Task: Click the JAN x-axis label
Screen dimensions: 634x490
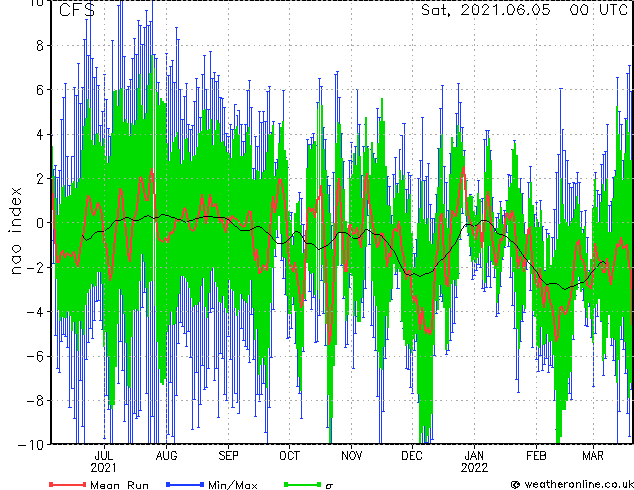Action: pos(474,456)
